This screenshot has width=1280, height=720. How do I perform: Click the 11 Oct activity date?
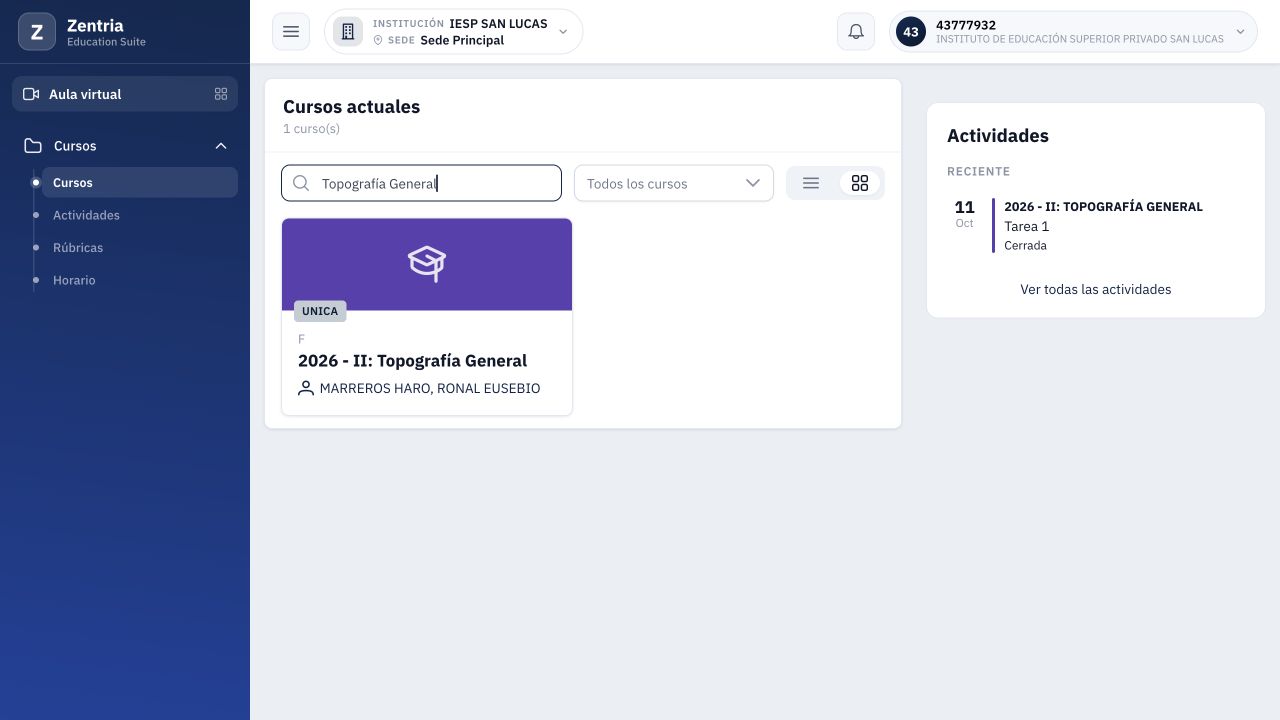[x=964, y=214]
